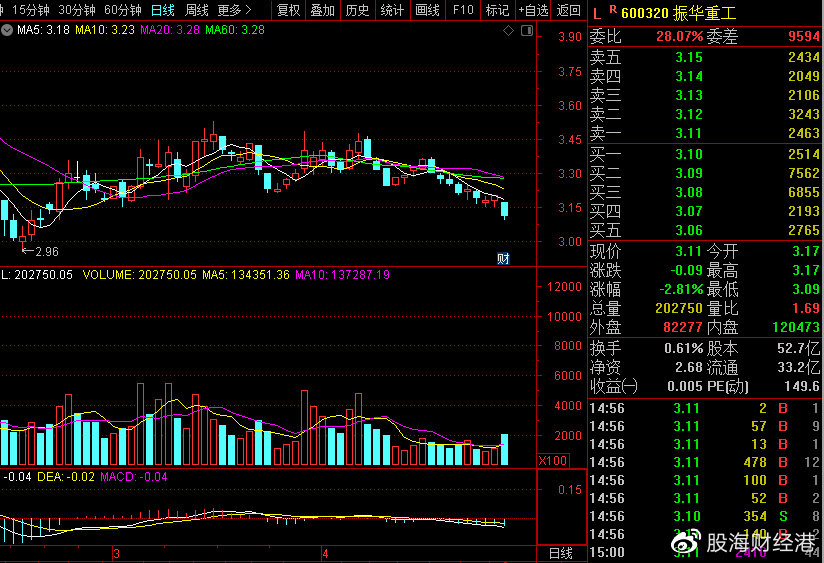Select the 卖五 3.15 order row
This screenshot has width=824, height=563.
[705, 57]
